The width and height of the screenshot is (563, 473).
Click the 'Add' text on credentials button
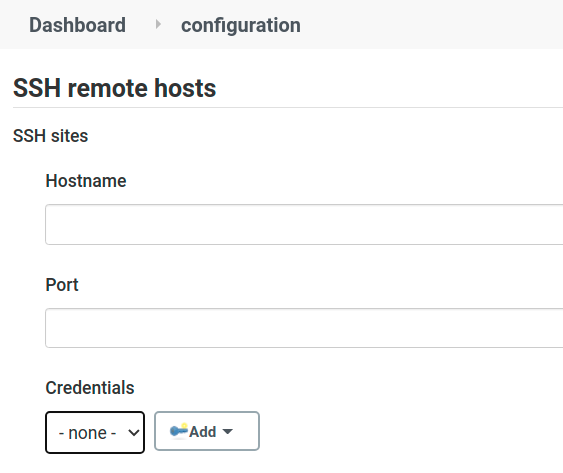point(203,432)
